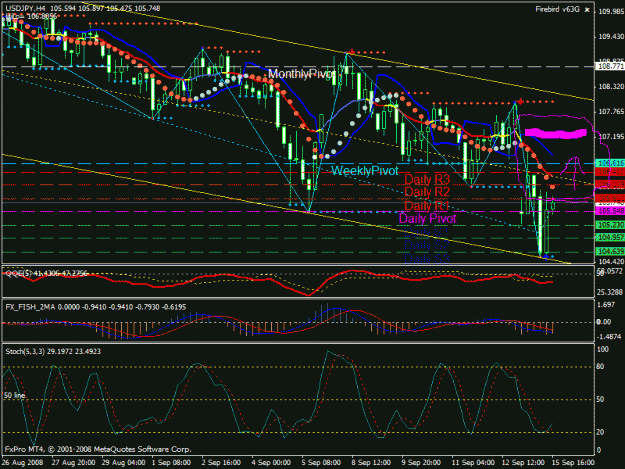Select the WeeklyPivot label on the chart
Image resolution: width=625 pixels, height=469 pixels.
[x=365, y=171]
